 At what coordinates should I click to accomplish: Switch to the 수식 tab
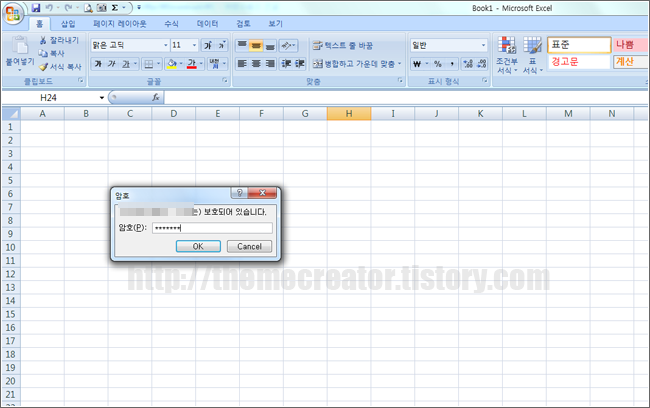[171, 24]
